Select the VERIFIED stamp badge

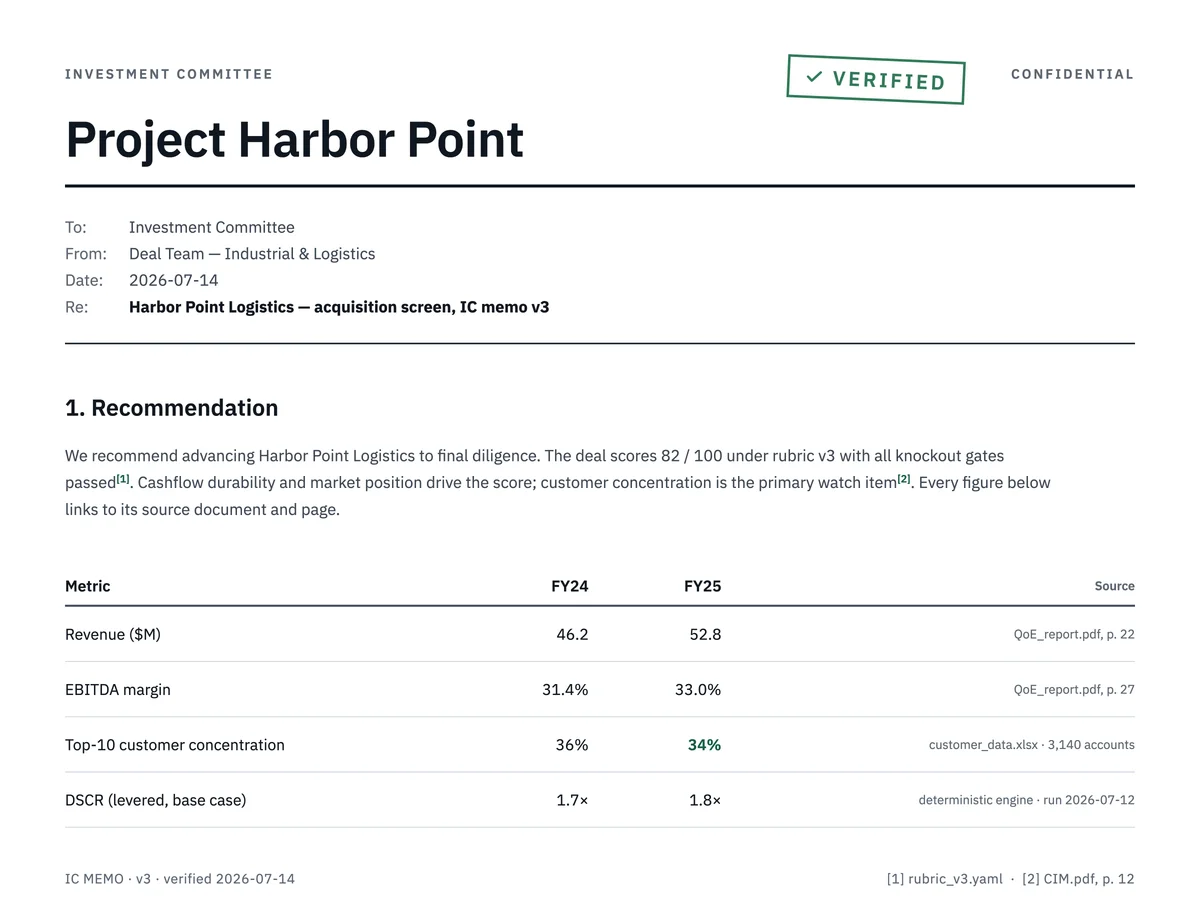876,79
